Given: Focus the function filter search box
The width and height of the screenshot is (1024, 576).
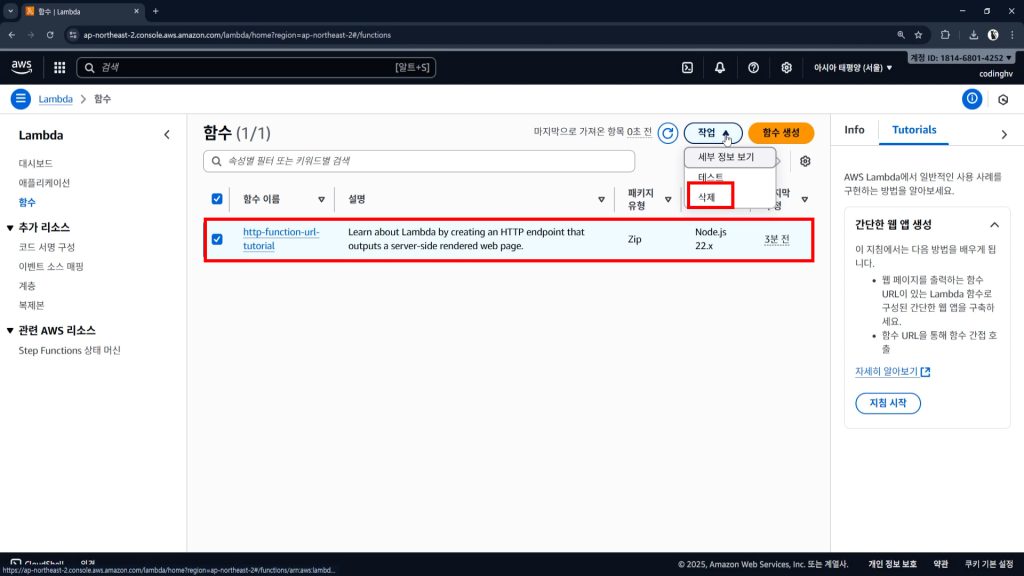Looking at the screenshot, I should pos(419,161).
